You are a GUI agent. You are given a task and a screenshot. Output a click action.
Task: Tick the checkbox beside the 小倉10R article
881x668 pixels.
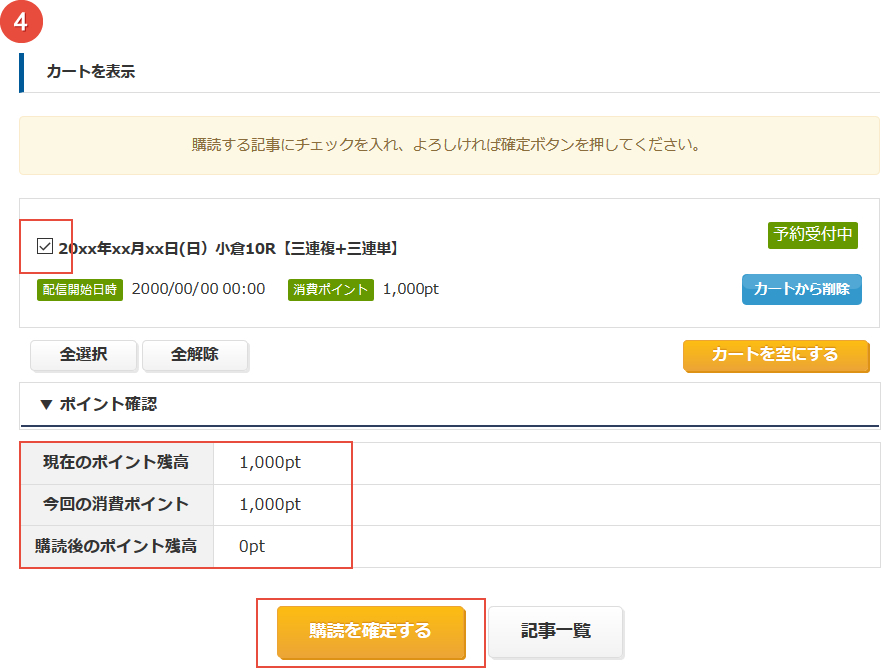click(44, 246)
